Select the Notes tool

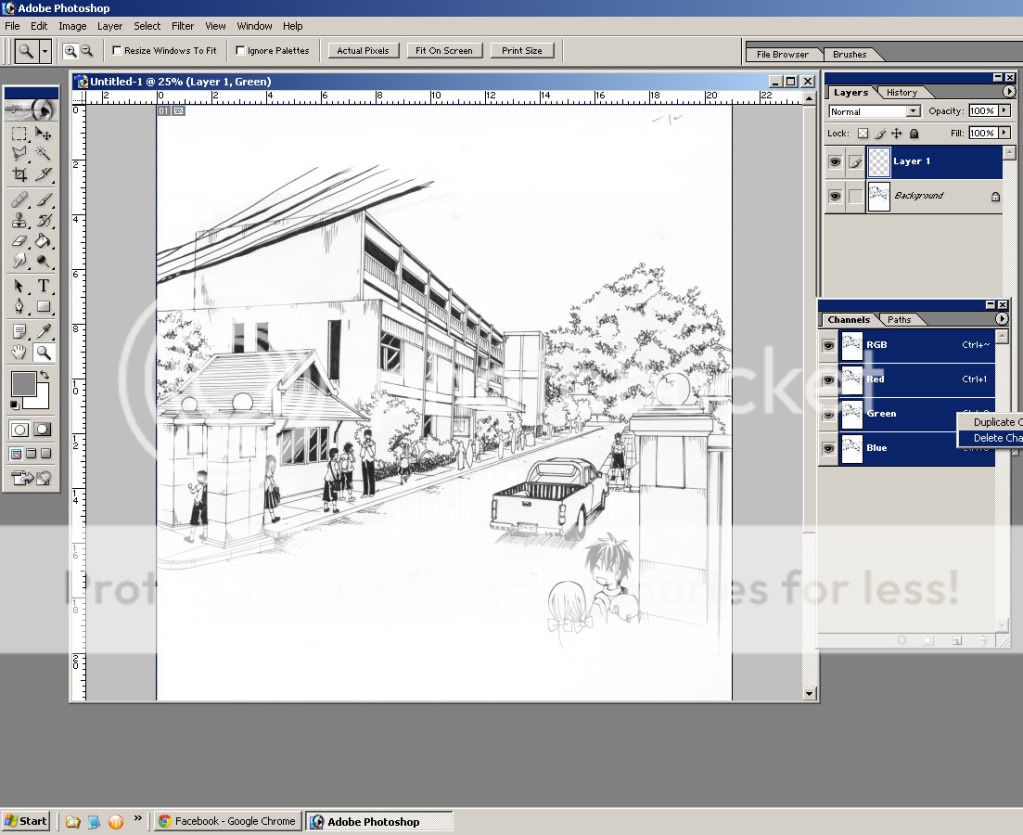point(20,332)
